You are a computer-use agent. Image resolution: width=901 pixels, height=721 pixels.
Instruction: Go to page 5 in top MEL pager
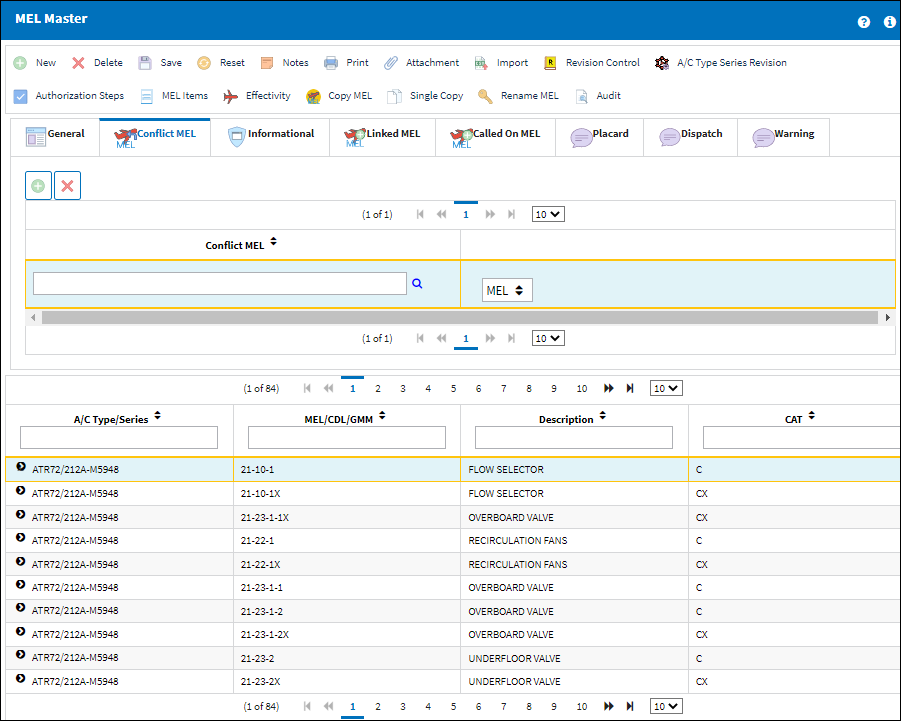(x=453, y=388)
